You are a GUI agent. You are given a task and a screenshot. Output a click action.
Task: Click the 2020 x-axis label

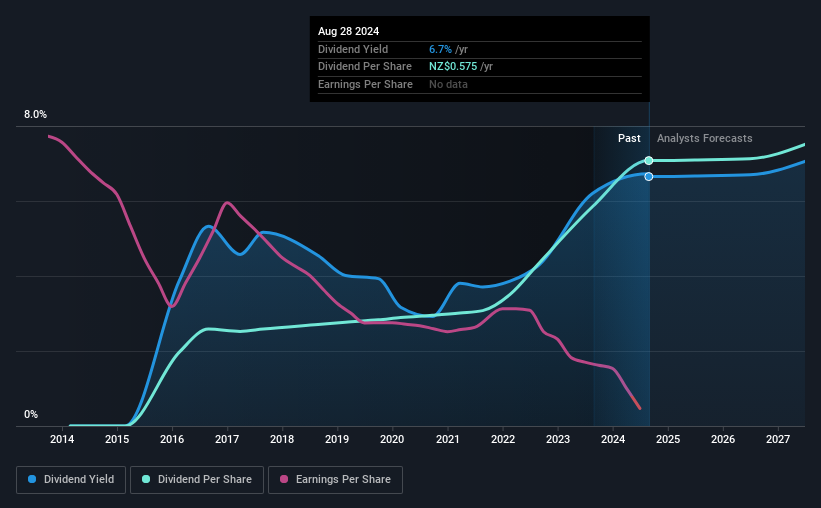[x=392, y=439]
